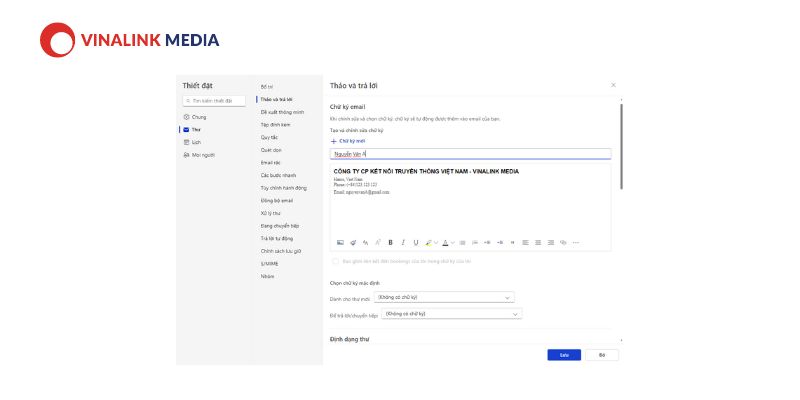Open the font size tool
The width and height of the screenshot is (800, 400).
365,243
